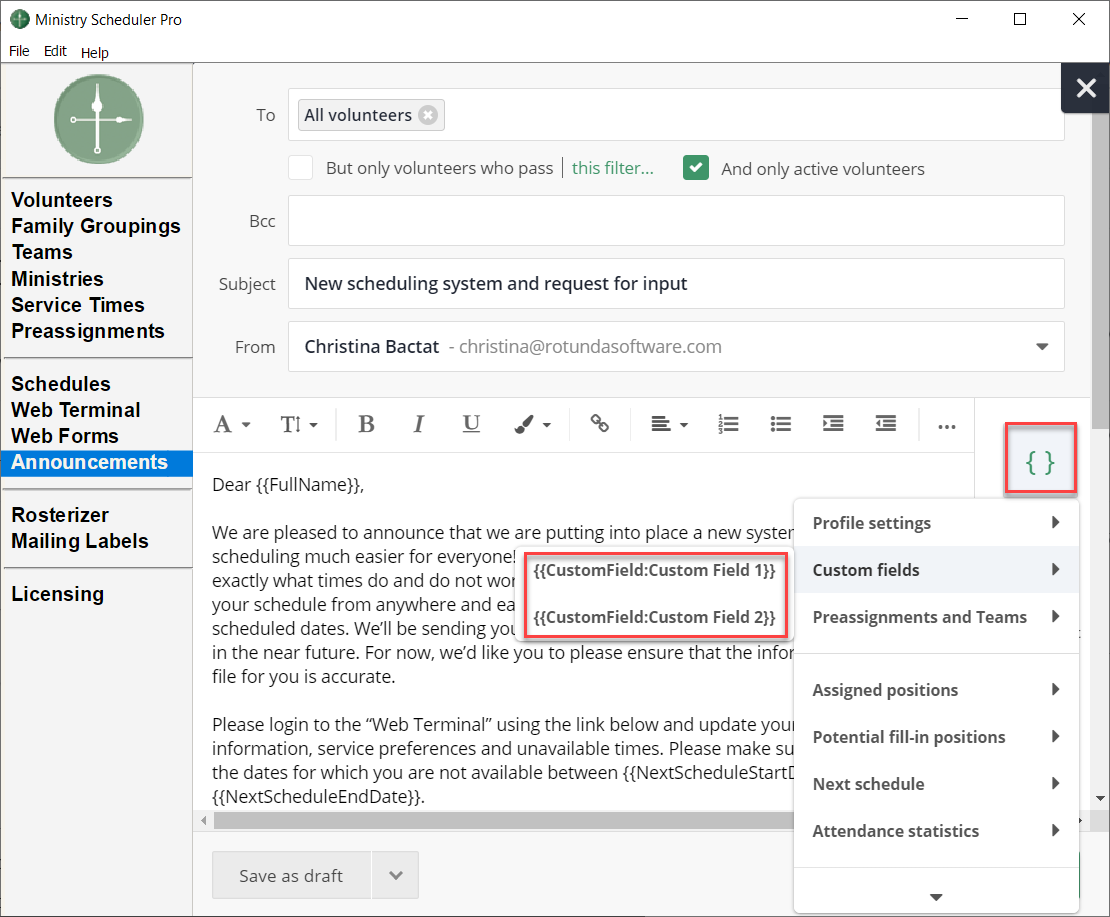Click the 'this filter...' link
Viewport: 1110px width, 917px height.
tap(612, 168)
